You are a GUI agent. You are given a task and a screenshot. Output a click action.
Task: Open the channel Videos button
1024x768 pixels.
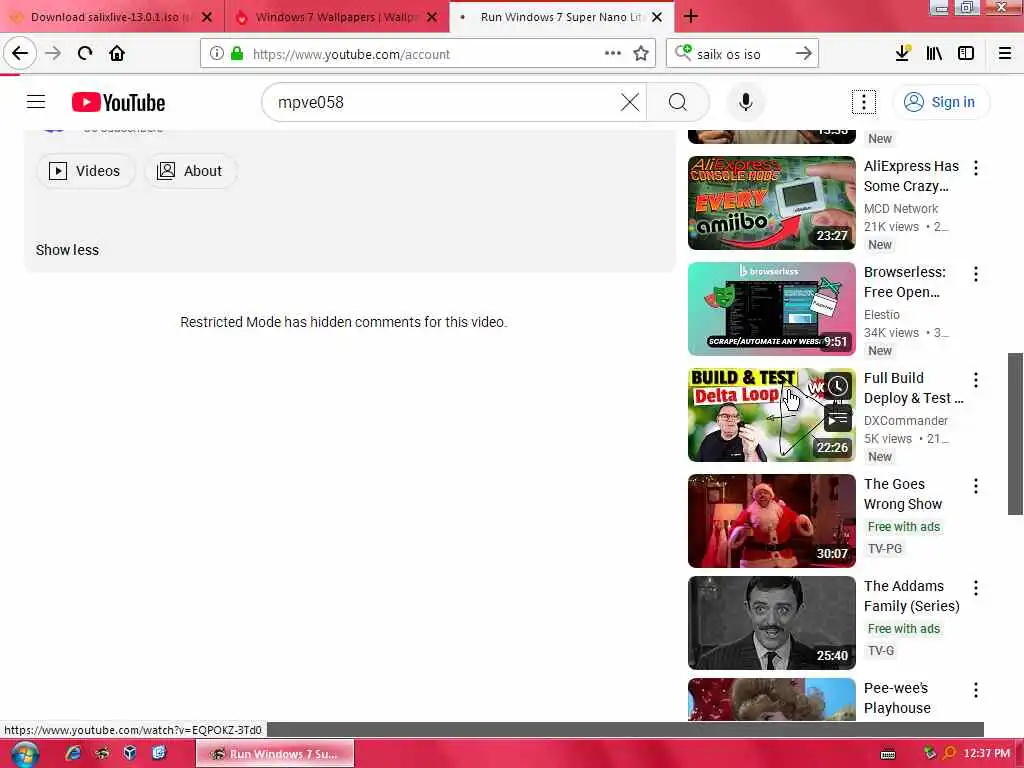point(85,171)
